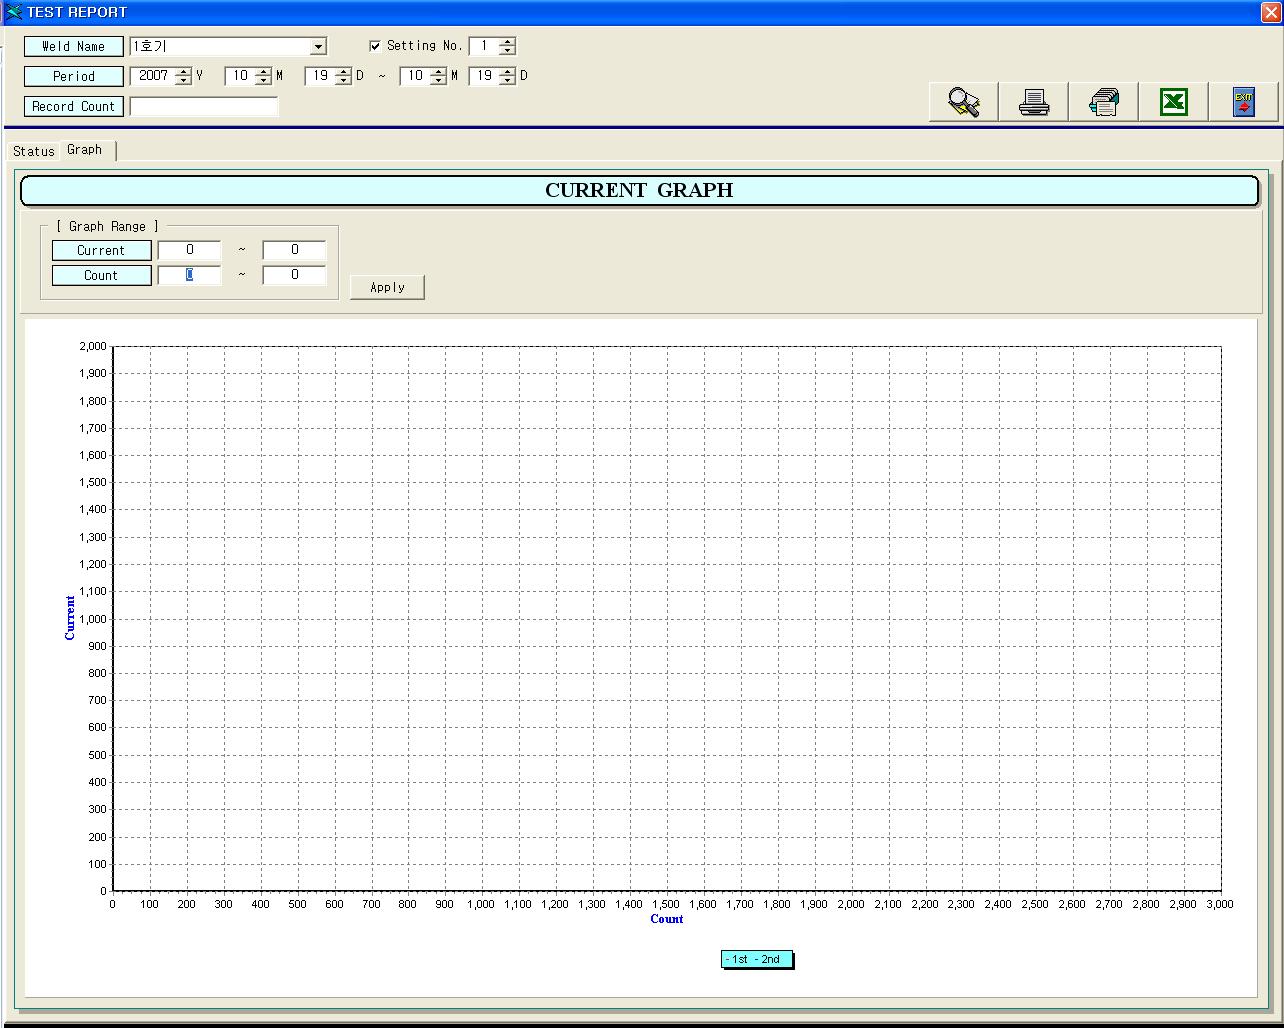Viewport: 1284px width, 1028px height.
Task: Click the blue Current y-axis title
Action: pos(70,618)
